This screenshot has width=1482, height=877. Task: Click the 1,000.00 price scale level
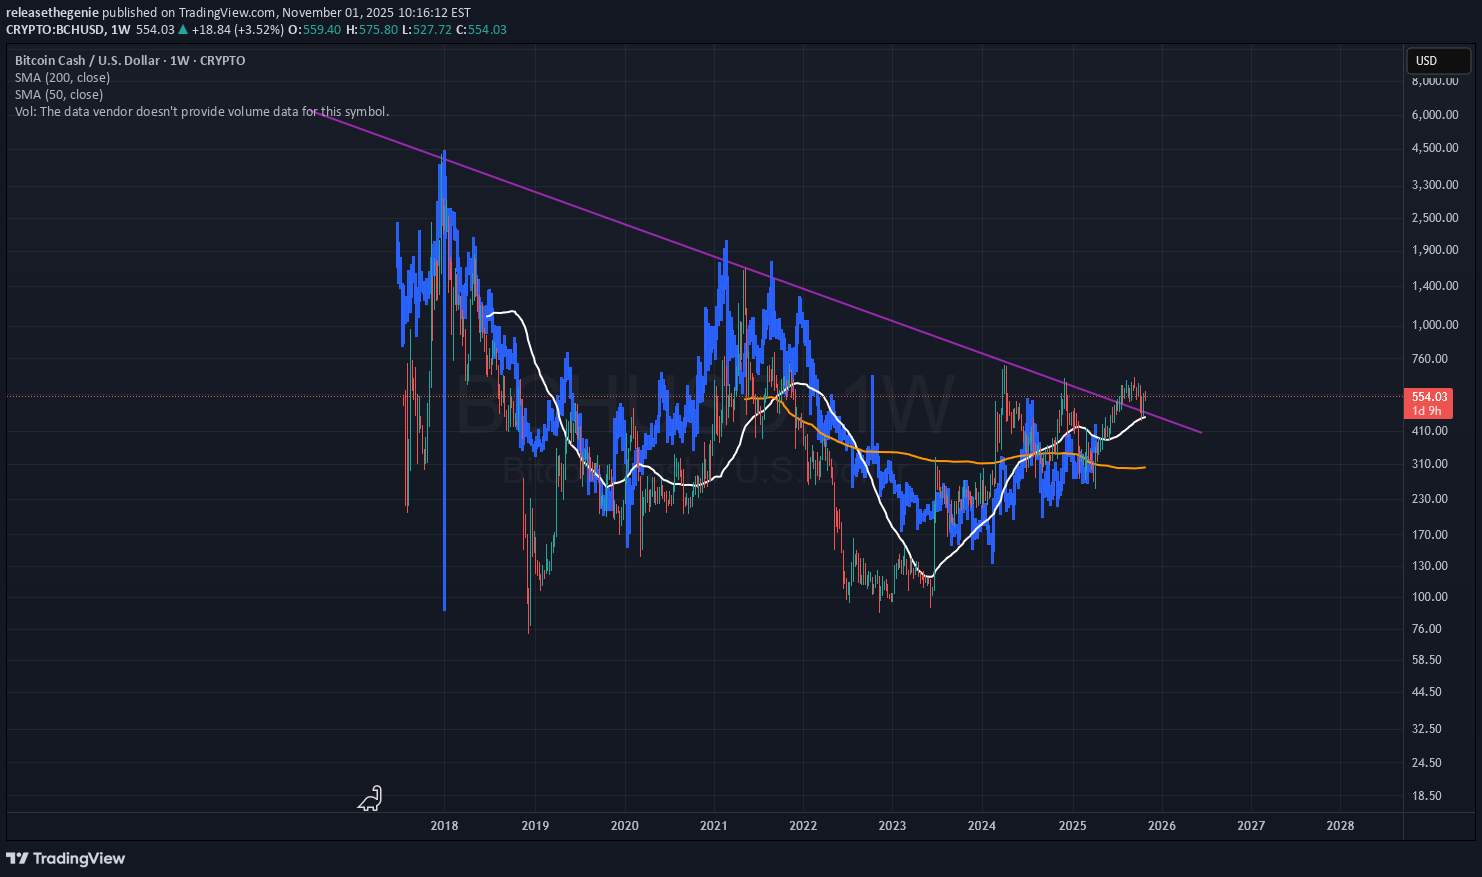point(1434,325)
